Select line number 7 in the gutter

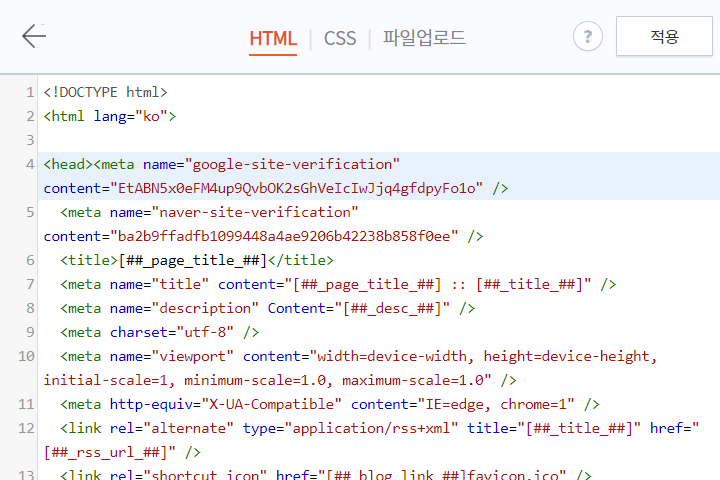tap(30, 284)
